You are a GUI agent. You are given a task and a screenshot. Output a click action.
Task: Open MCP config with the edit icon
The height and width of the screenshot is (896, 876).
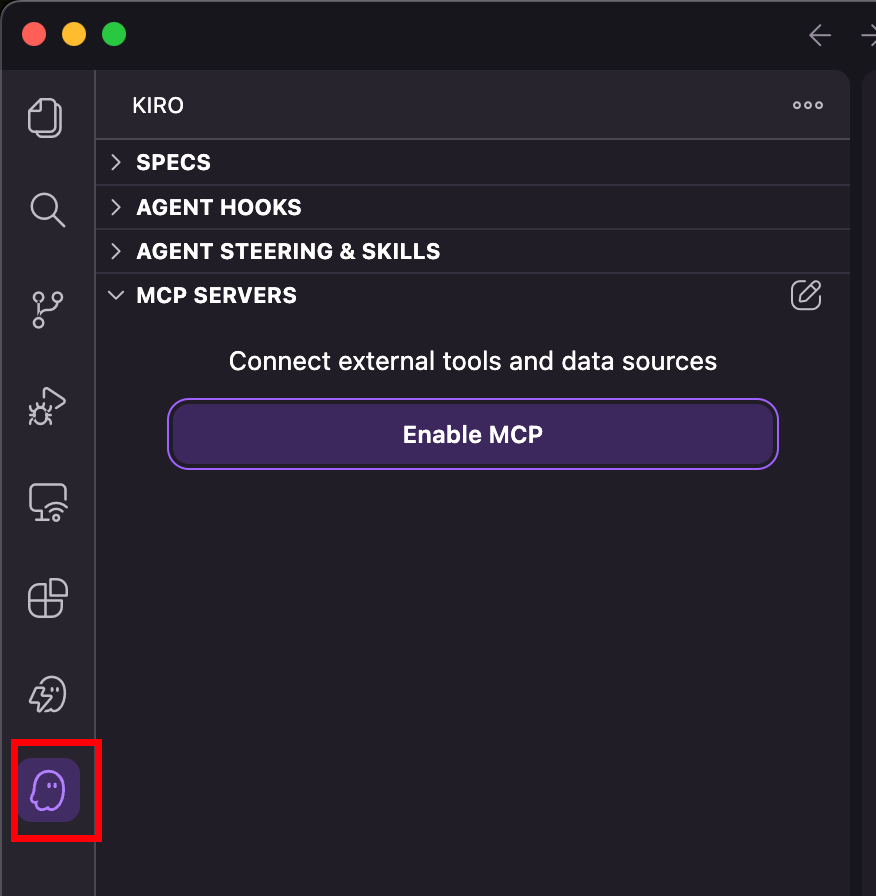click(x=806, y=295)
